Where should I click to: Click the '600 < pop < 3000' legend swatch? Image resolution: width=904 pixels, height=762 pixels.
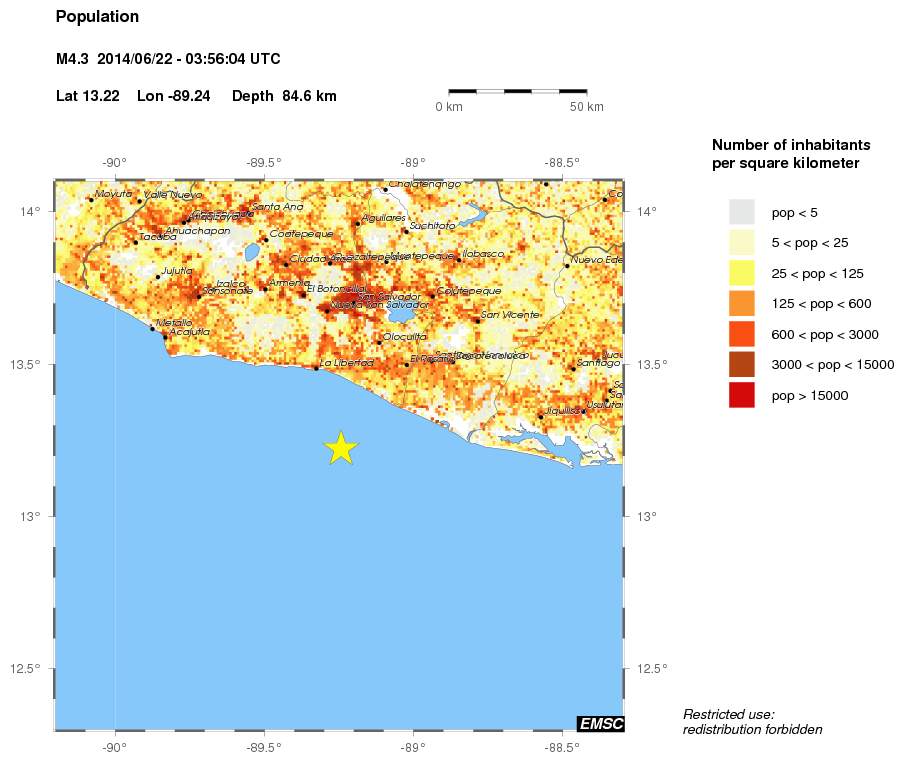741,335
